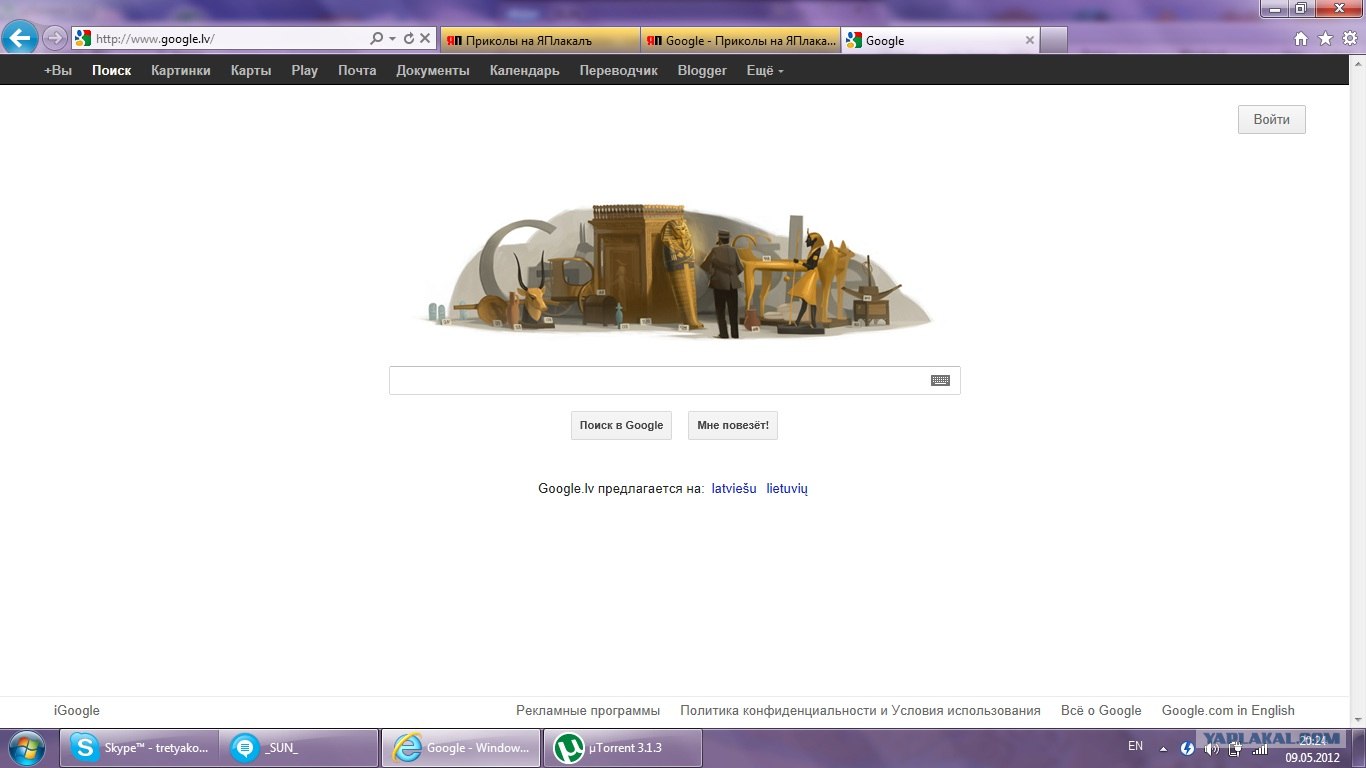Click the EN language indicator
The width and height of the screenshot is (1366, 768).
pos(1135,747)
